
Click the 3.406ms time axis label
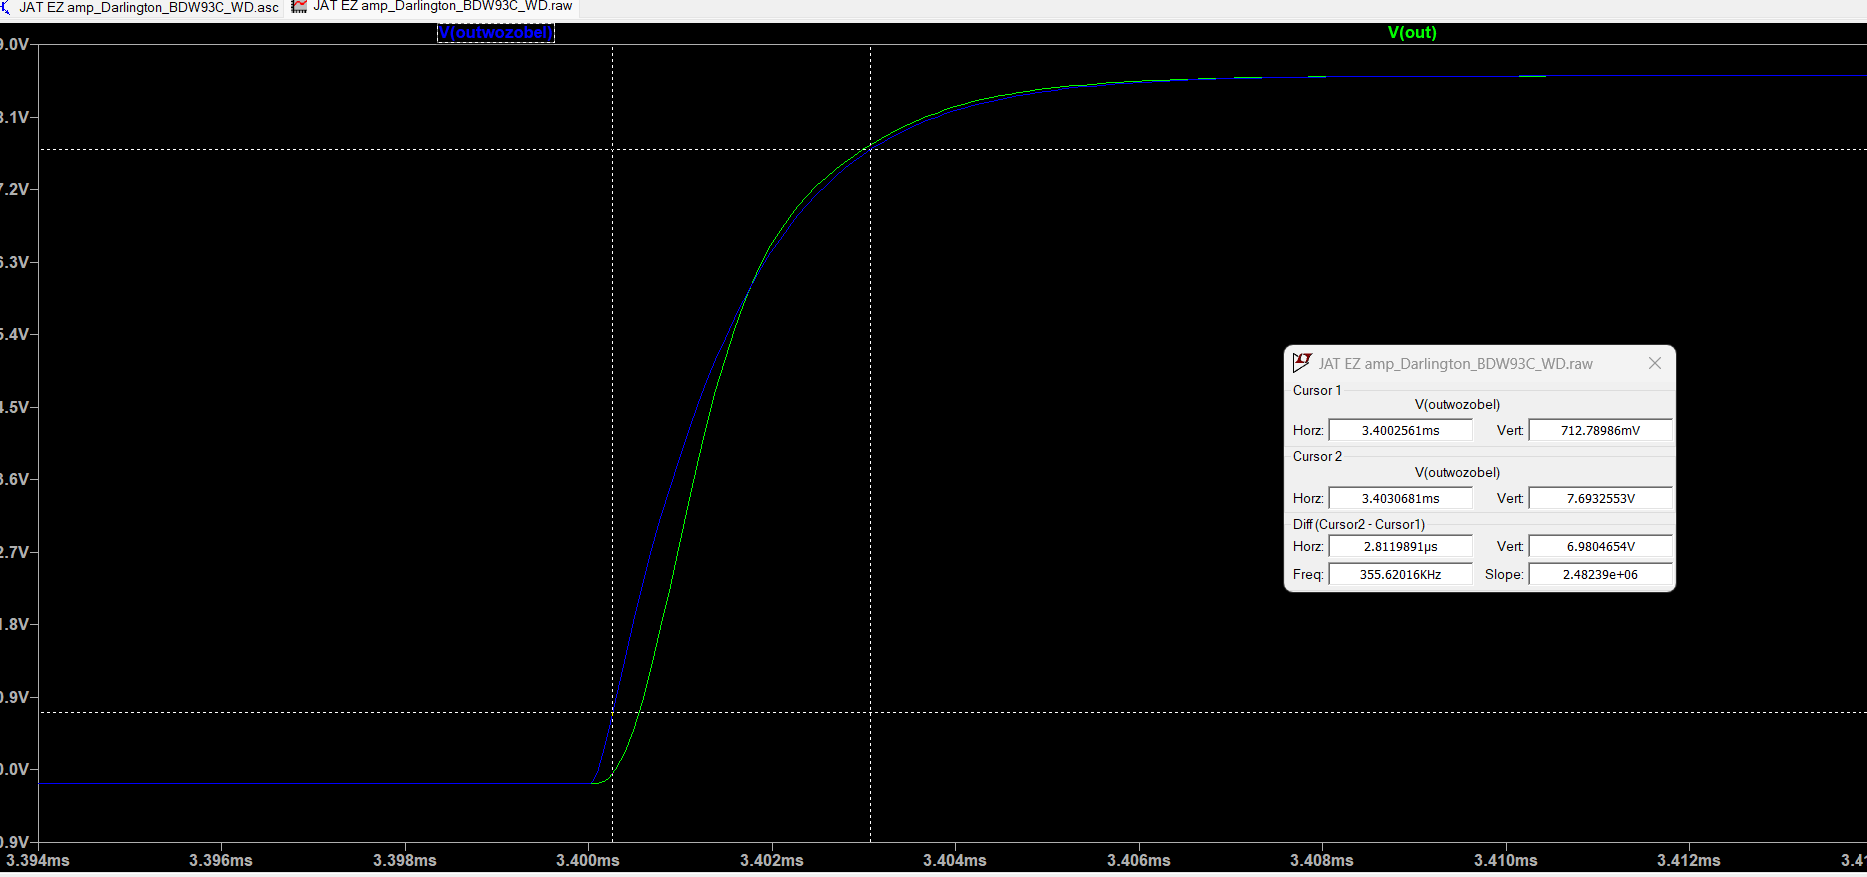pos(1139,860)
